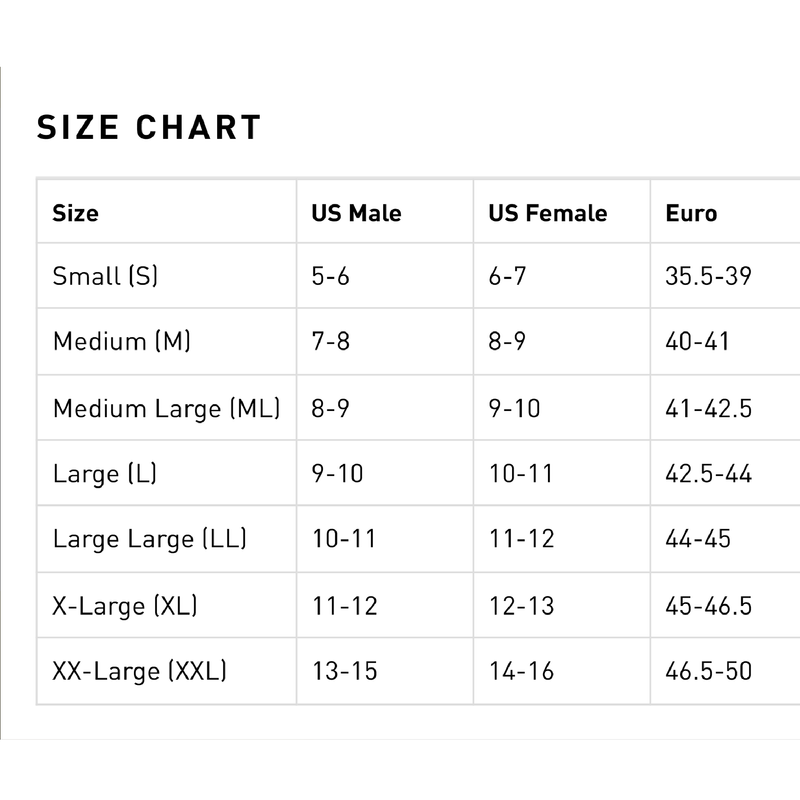Screen dimensions: 800x800
Task: Click the US Male 5-6 cell
Action: [331, 276]
